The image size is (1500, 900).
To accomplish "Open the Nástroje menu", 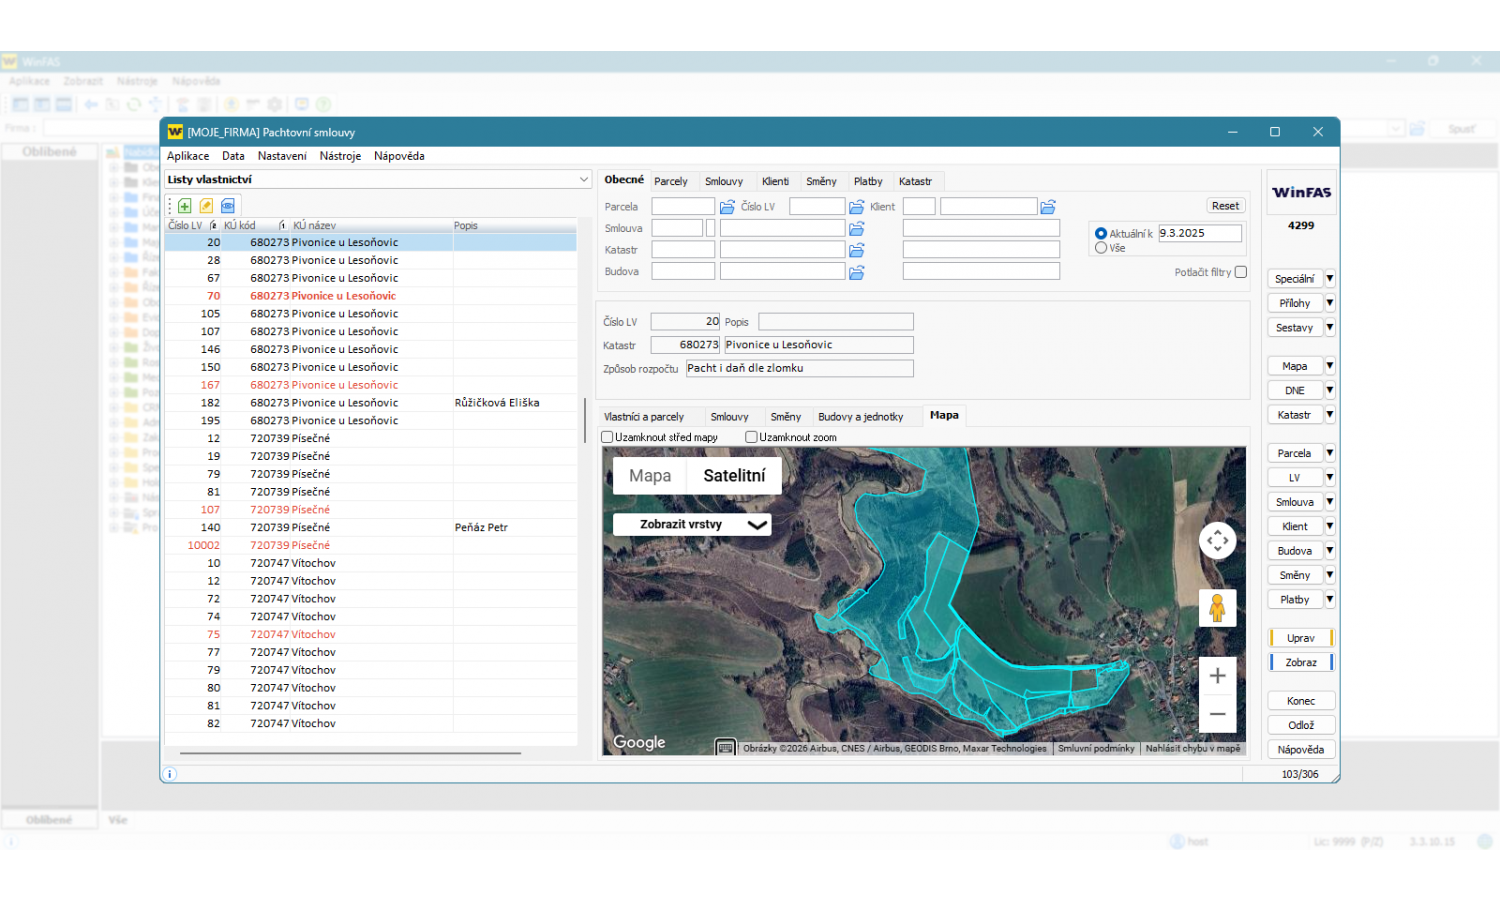I will tap(340, 156).
